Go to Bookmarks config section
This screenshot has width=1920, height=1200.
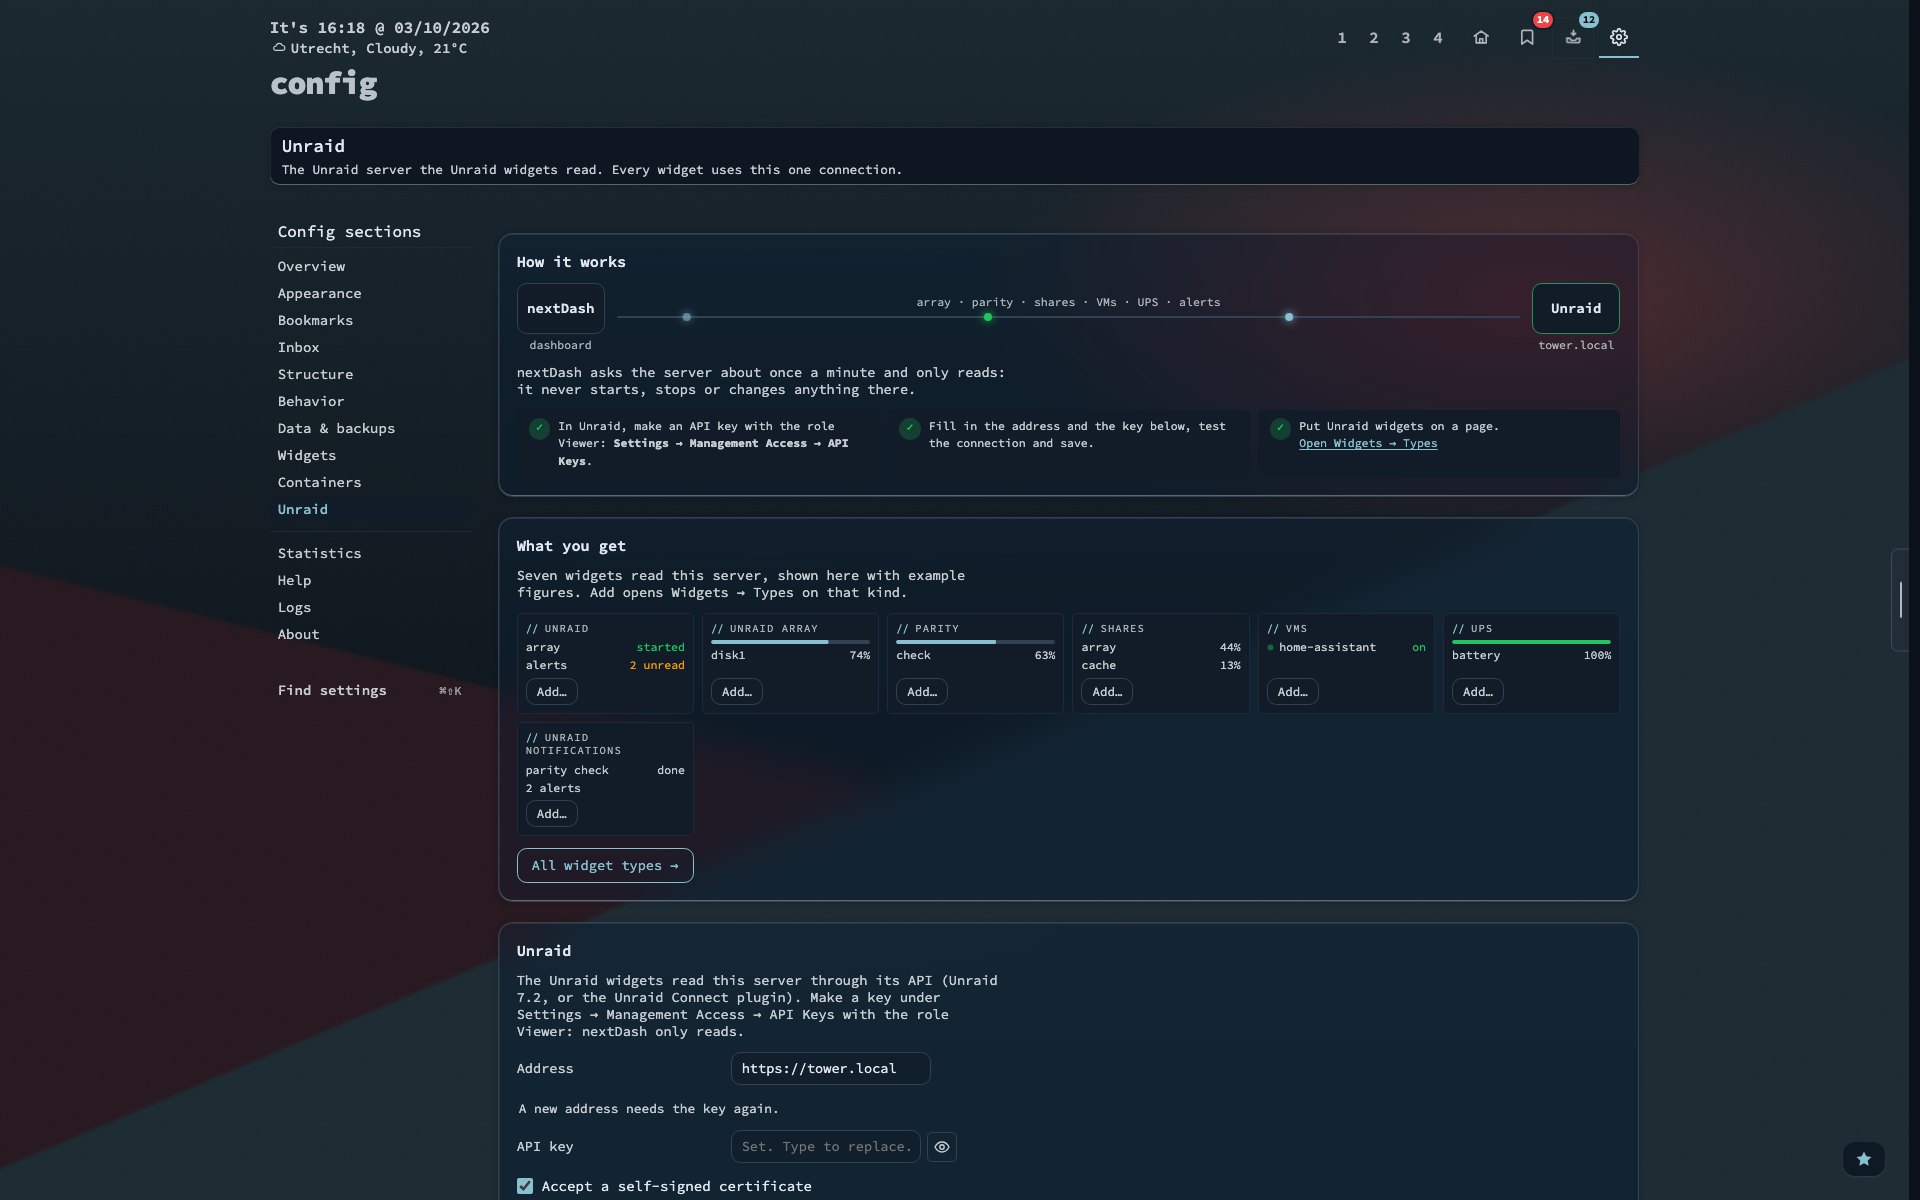pos(315,320)
